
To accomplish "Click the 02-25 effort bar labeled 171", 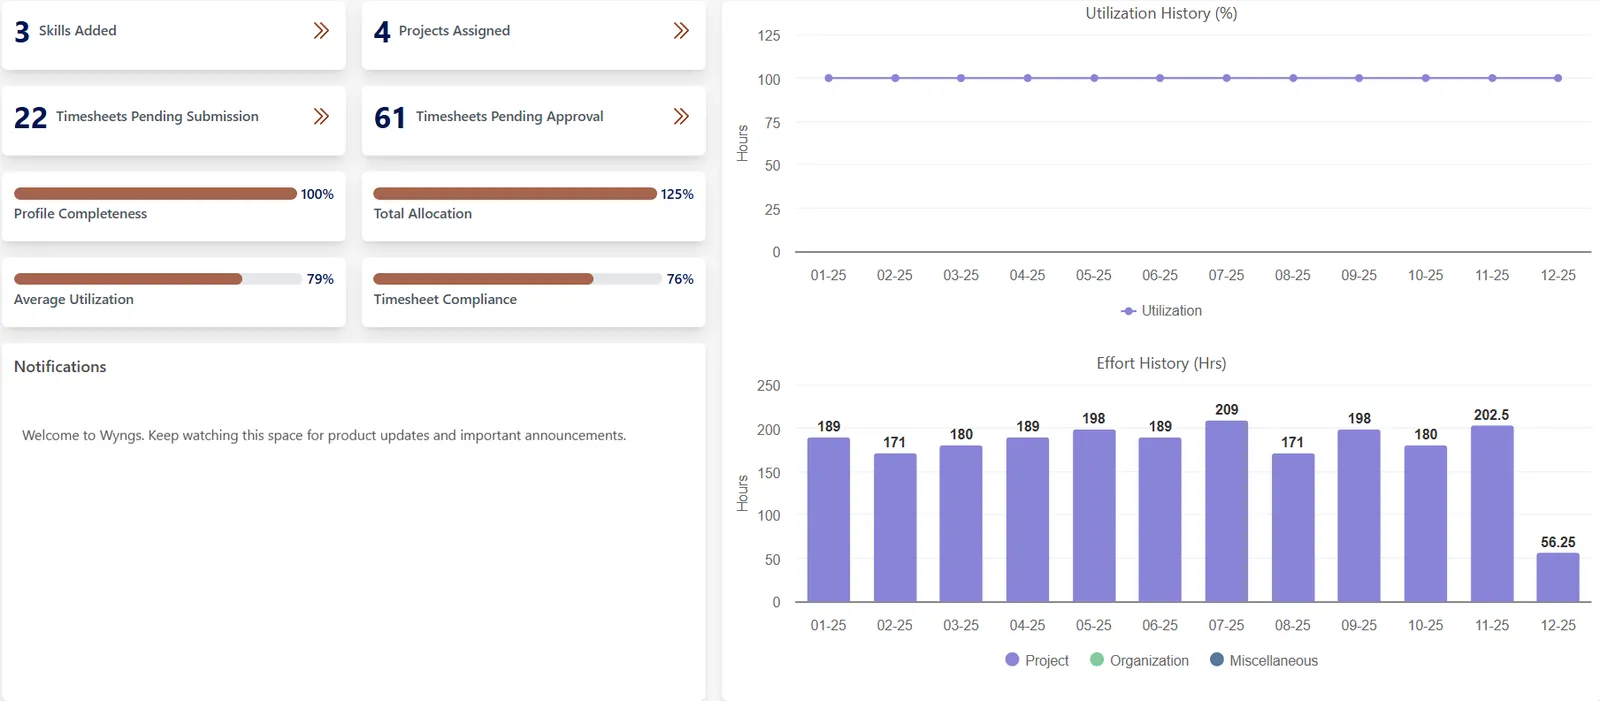I will click(x=895, y=528).
